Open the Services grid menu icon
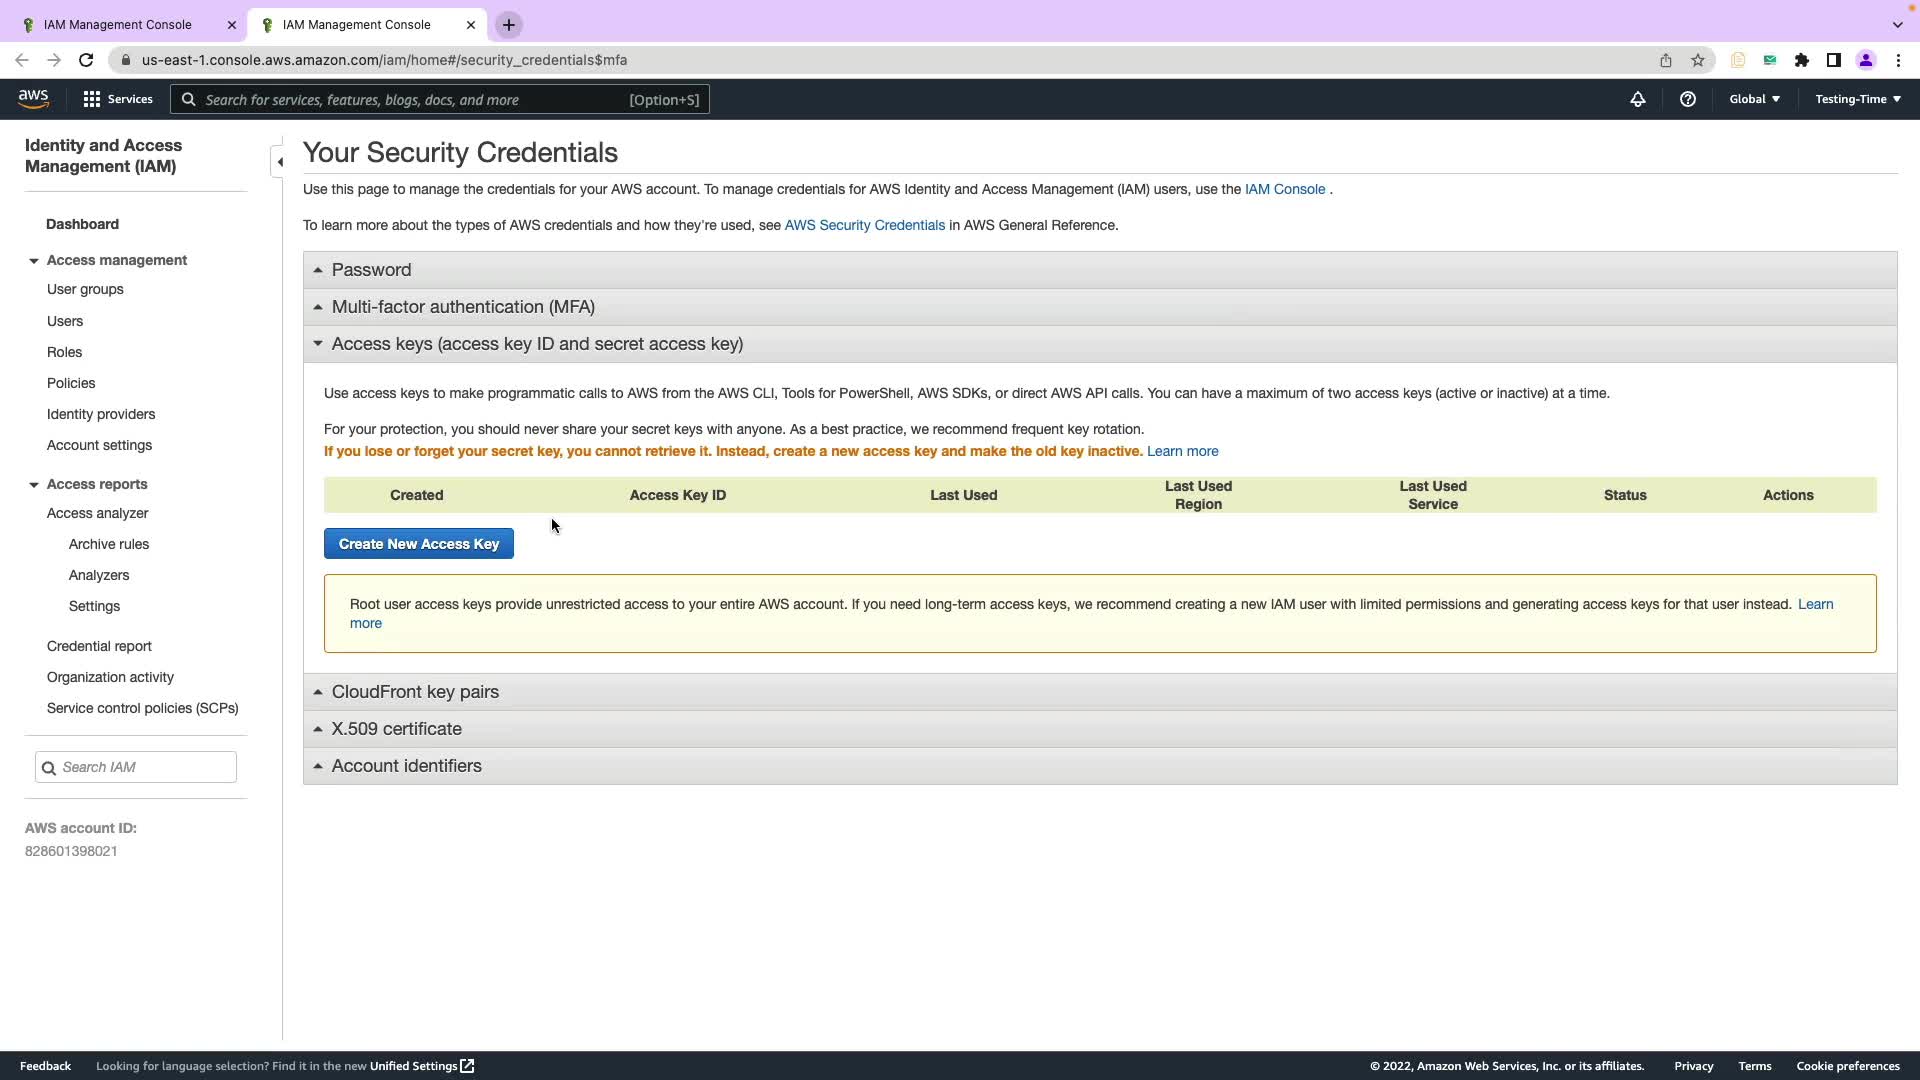 pyautogui.click(x=92, y=99)
